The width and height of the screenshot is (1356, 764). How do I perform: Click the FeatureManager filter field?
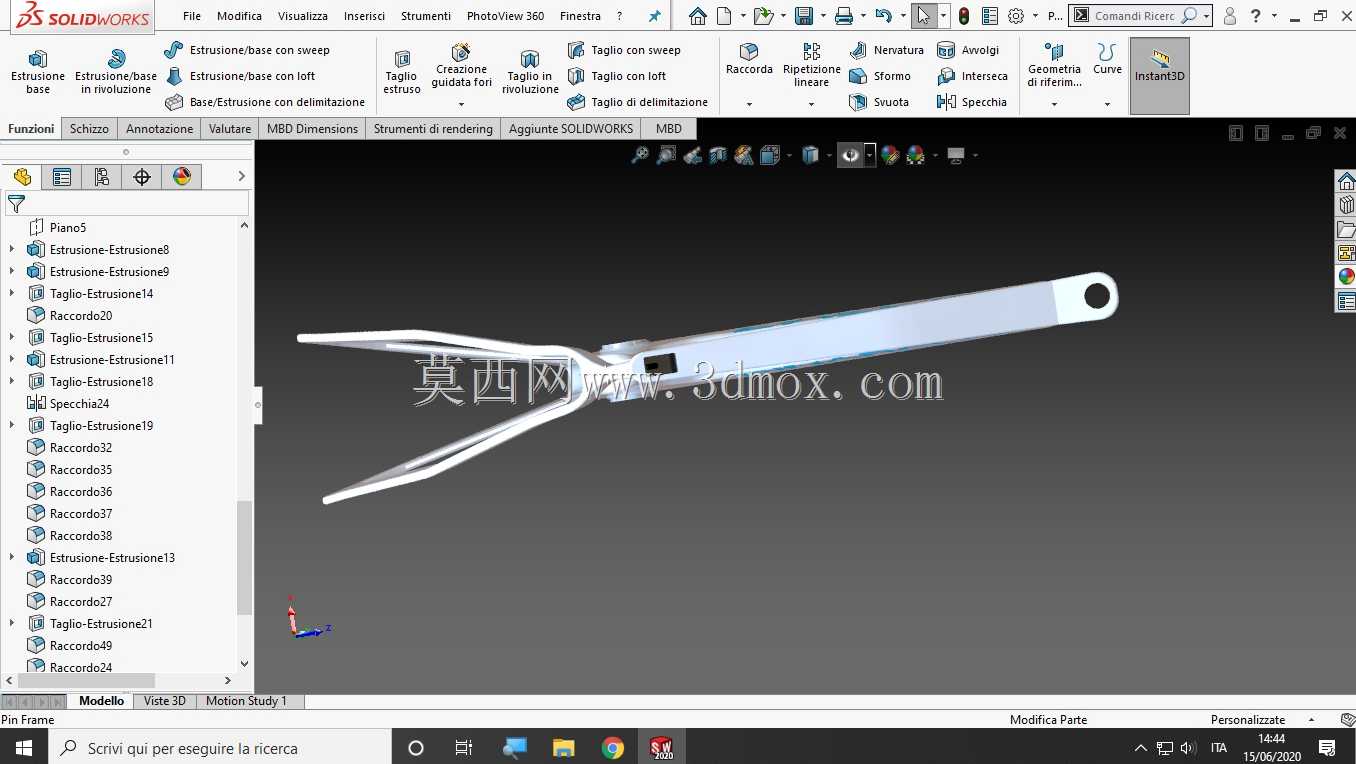tap(126, 204)
